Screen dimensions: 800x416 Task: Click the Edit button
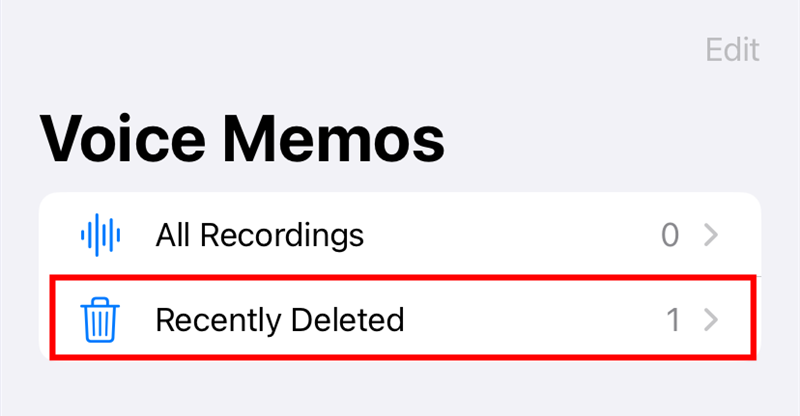[732, 50]
